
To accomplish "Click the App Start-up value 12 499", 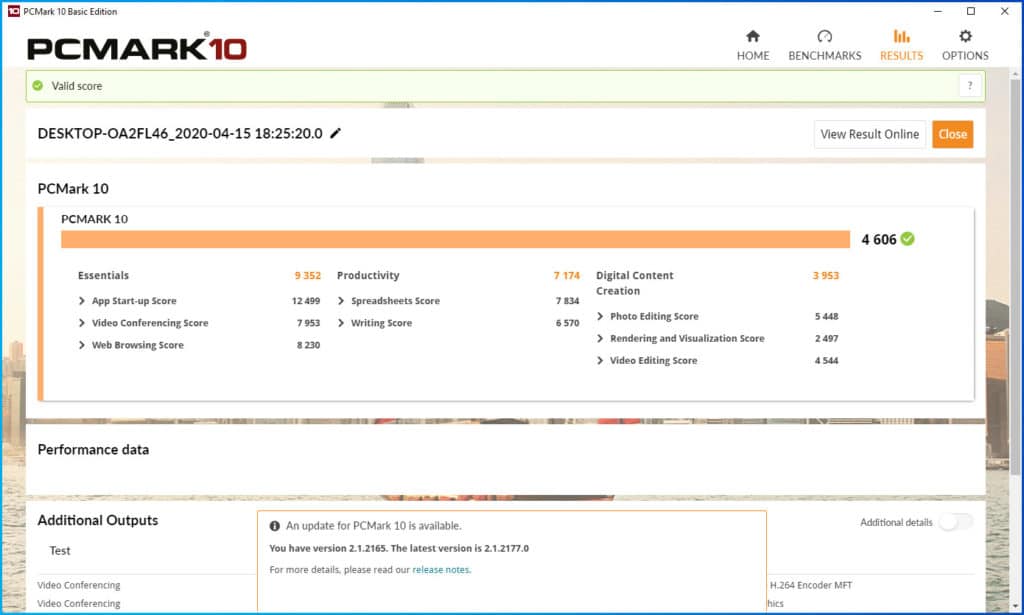I will 306,300.
